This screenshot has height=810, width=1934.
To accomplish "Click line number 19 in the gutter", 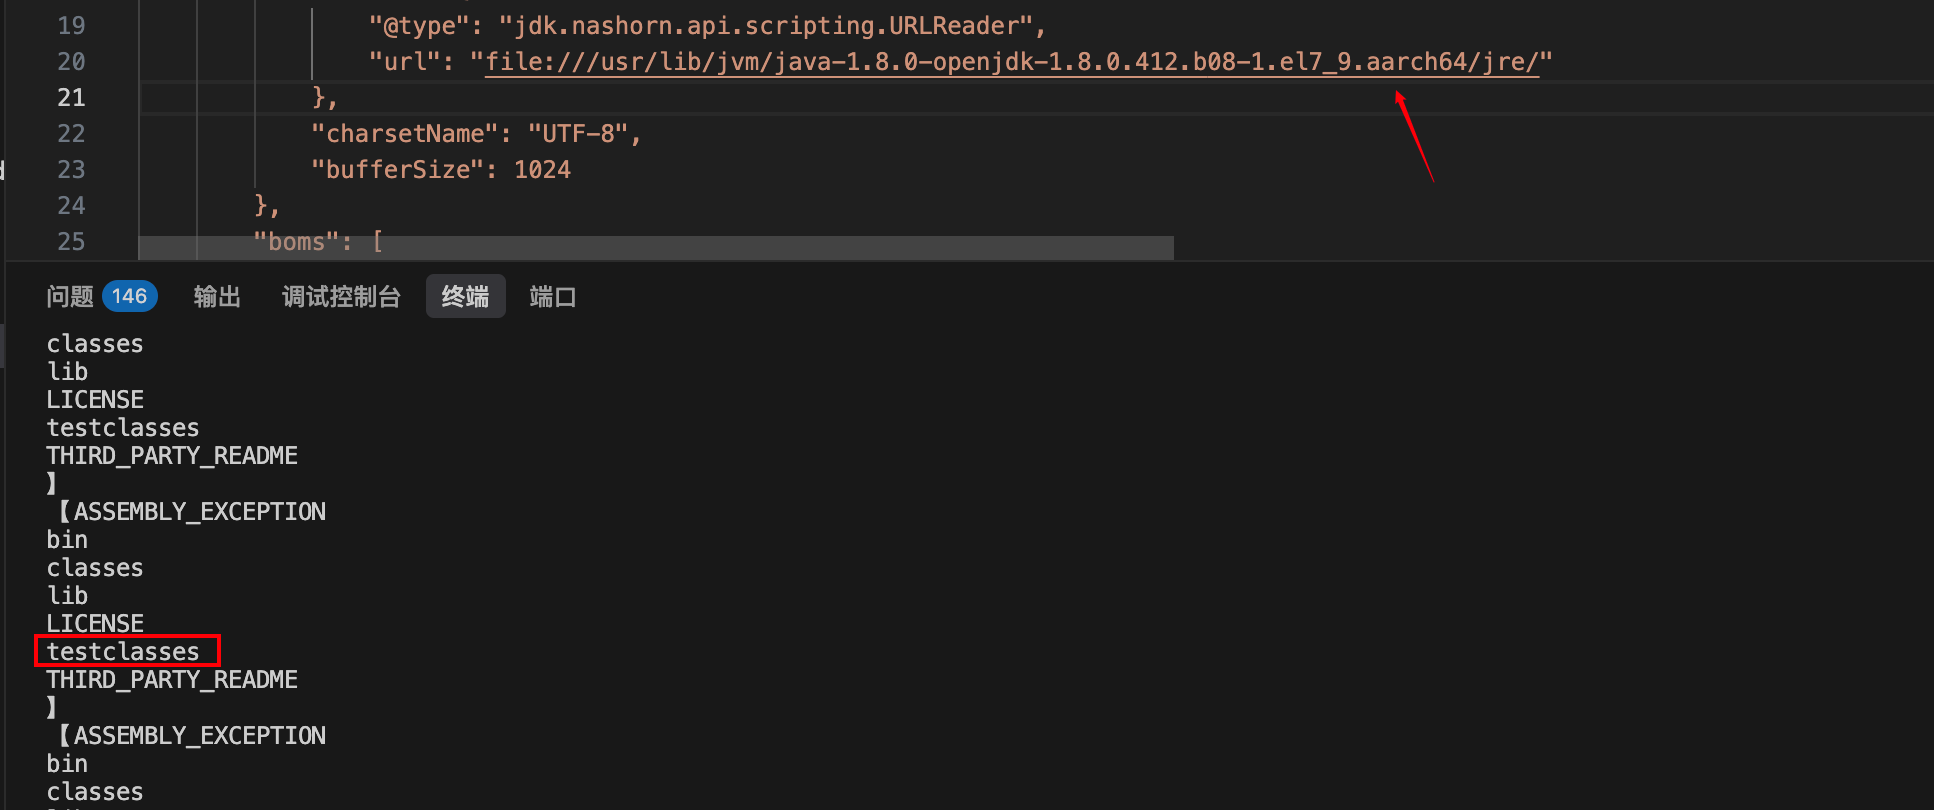I will point(71,25).
